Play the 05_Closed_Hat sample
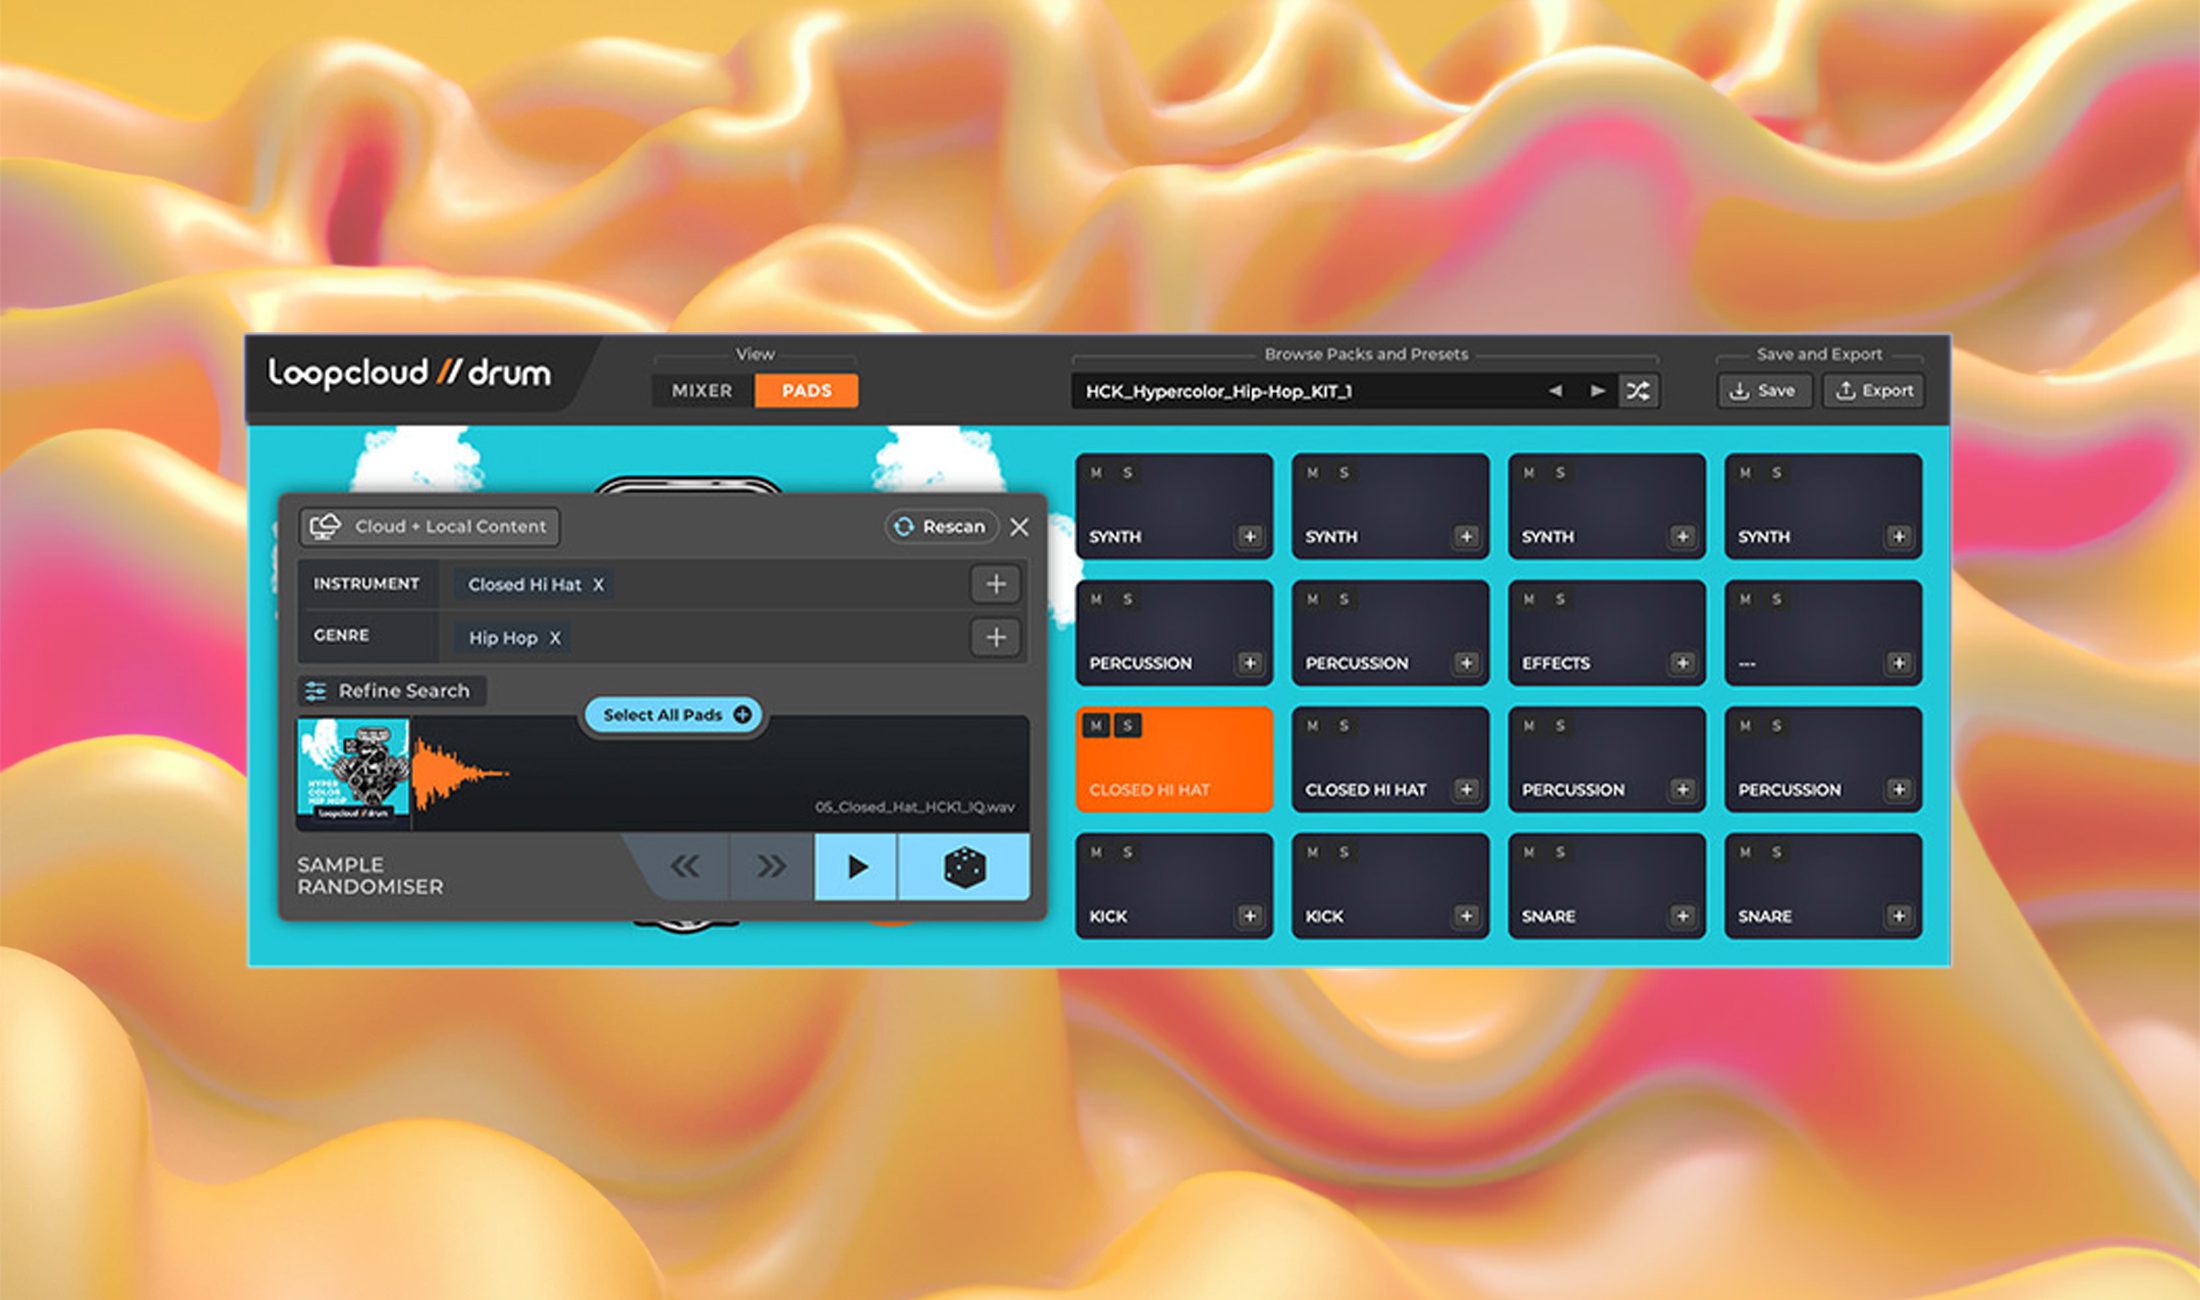Image resolution: width=2200 pixels, height=1300 pixels. tap(856, 868)
